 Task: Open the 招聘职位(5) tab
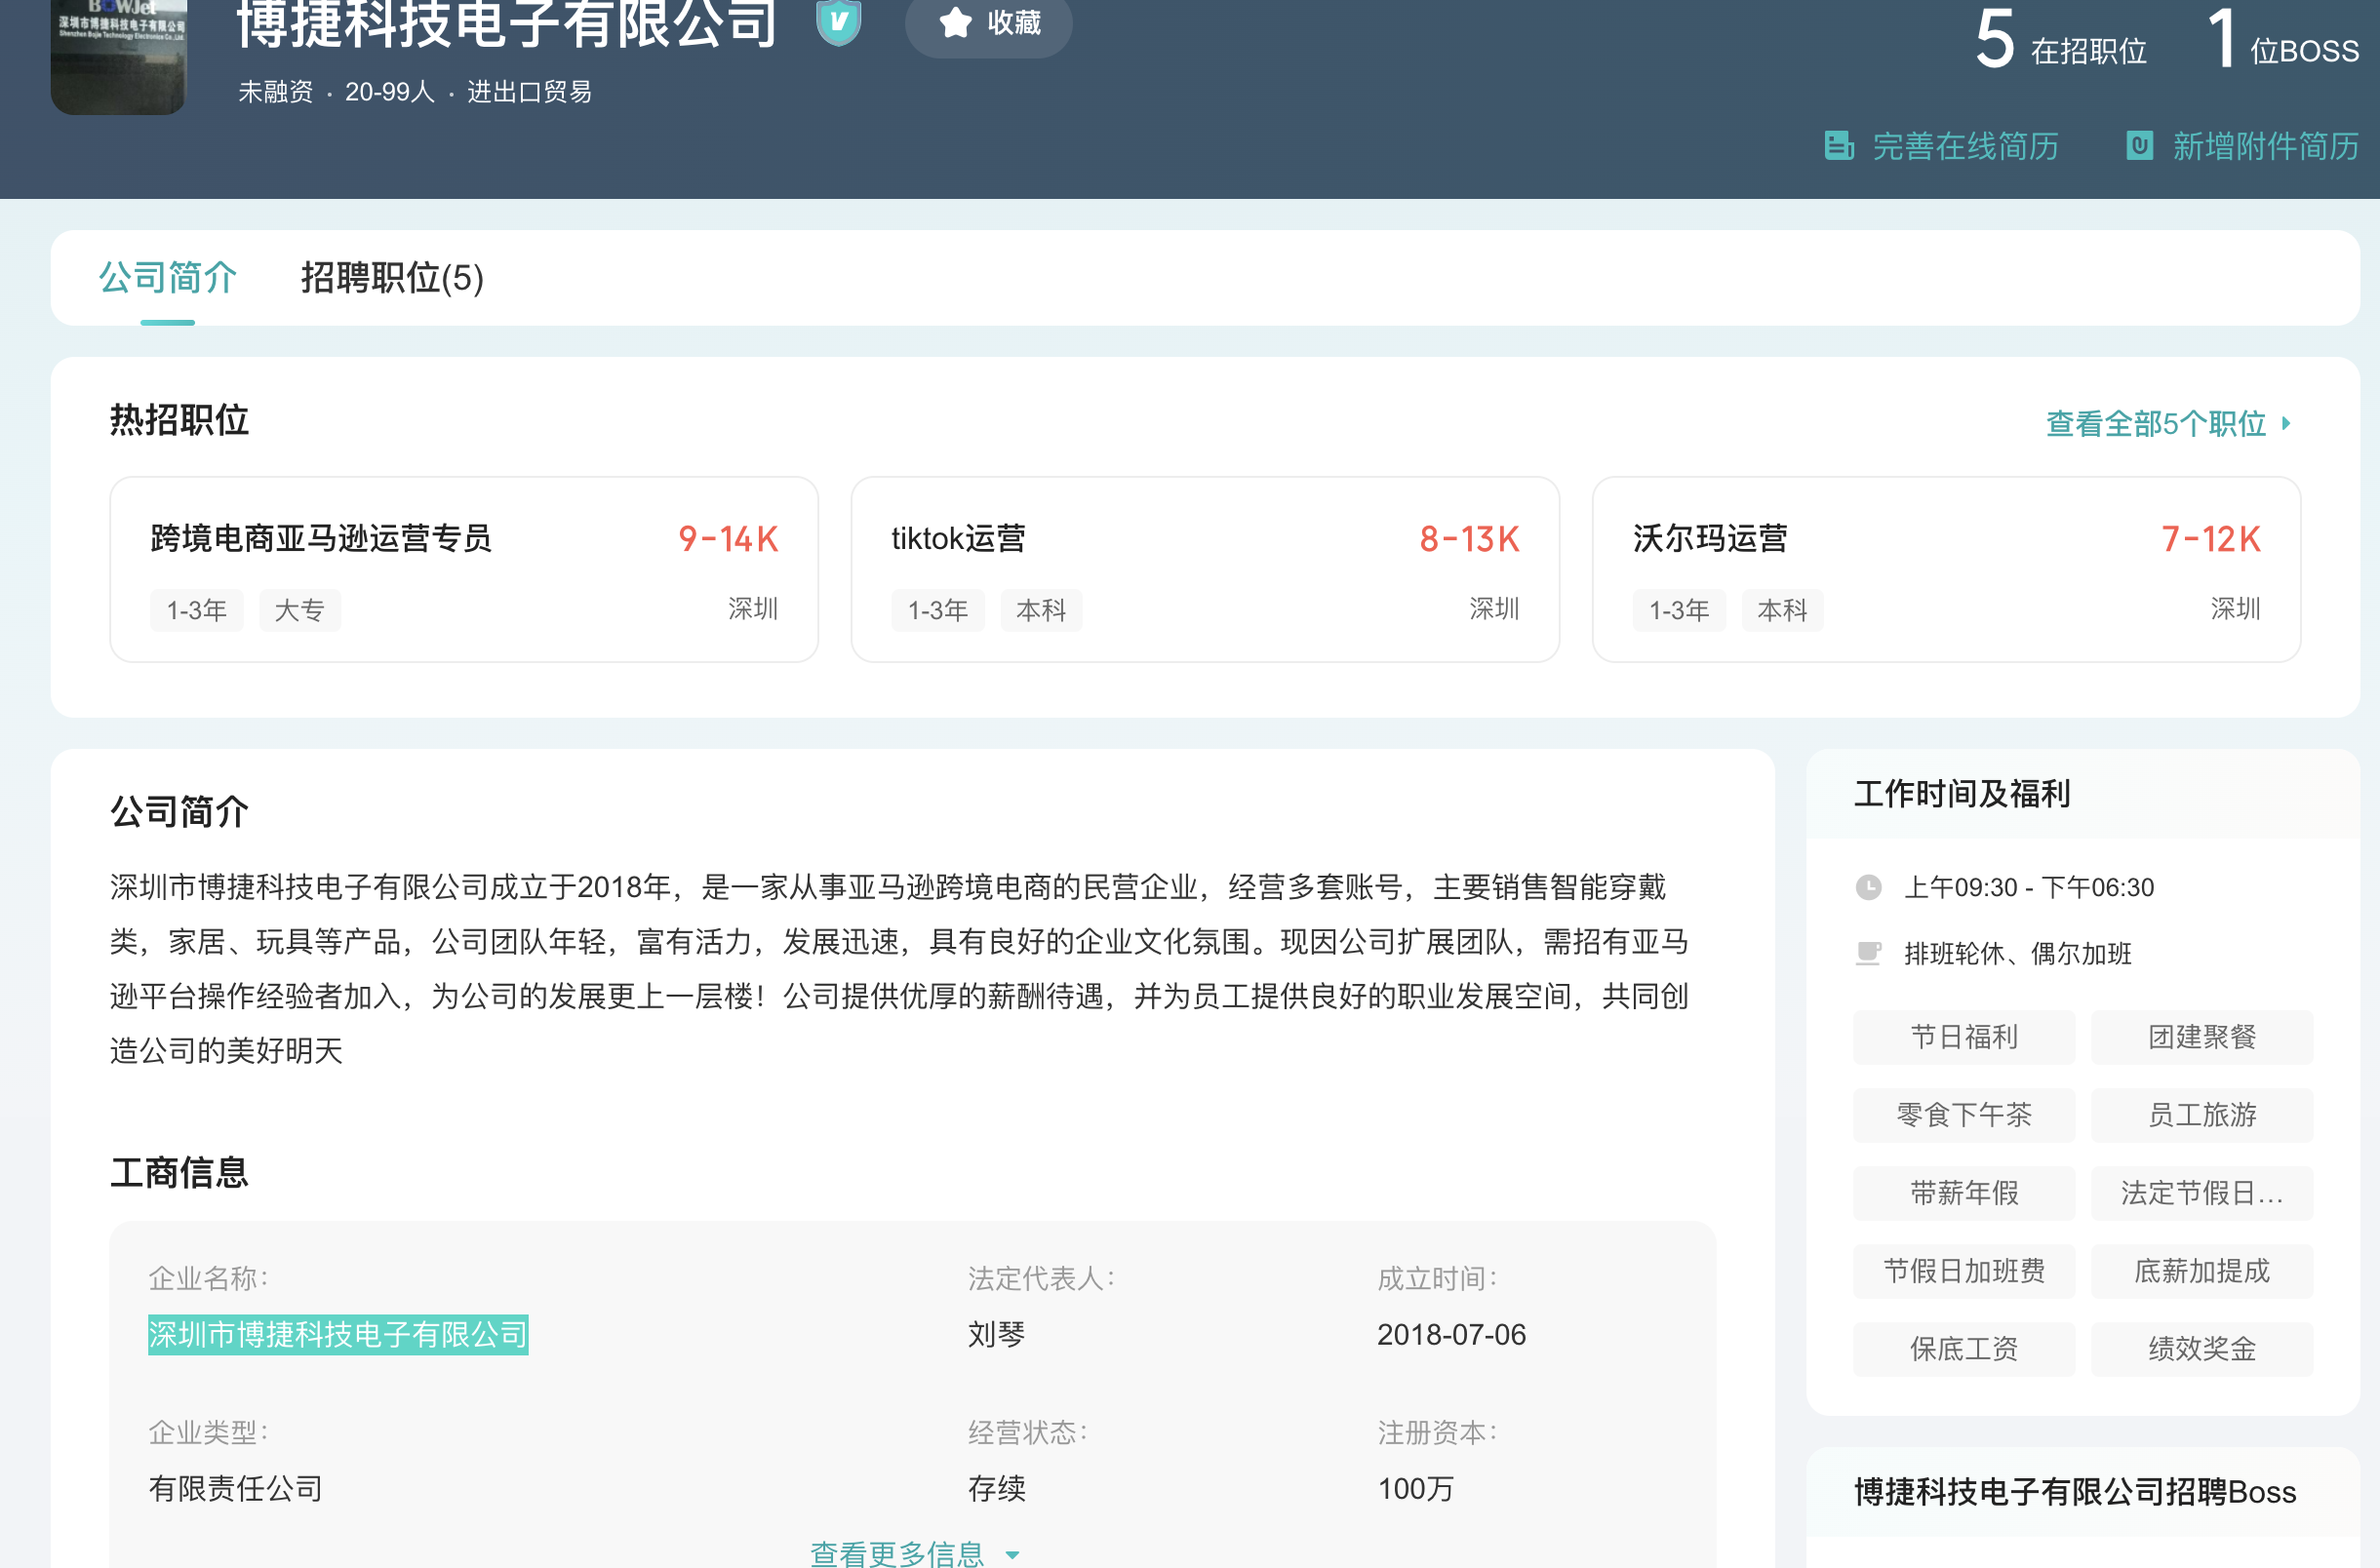click(x=392, y=278)
